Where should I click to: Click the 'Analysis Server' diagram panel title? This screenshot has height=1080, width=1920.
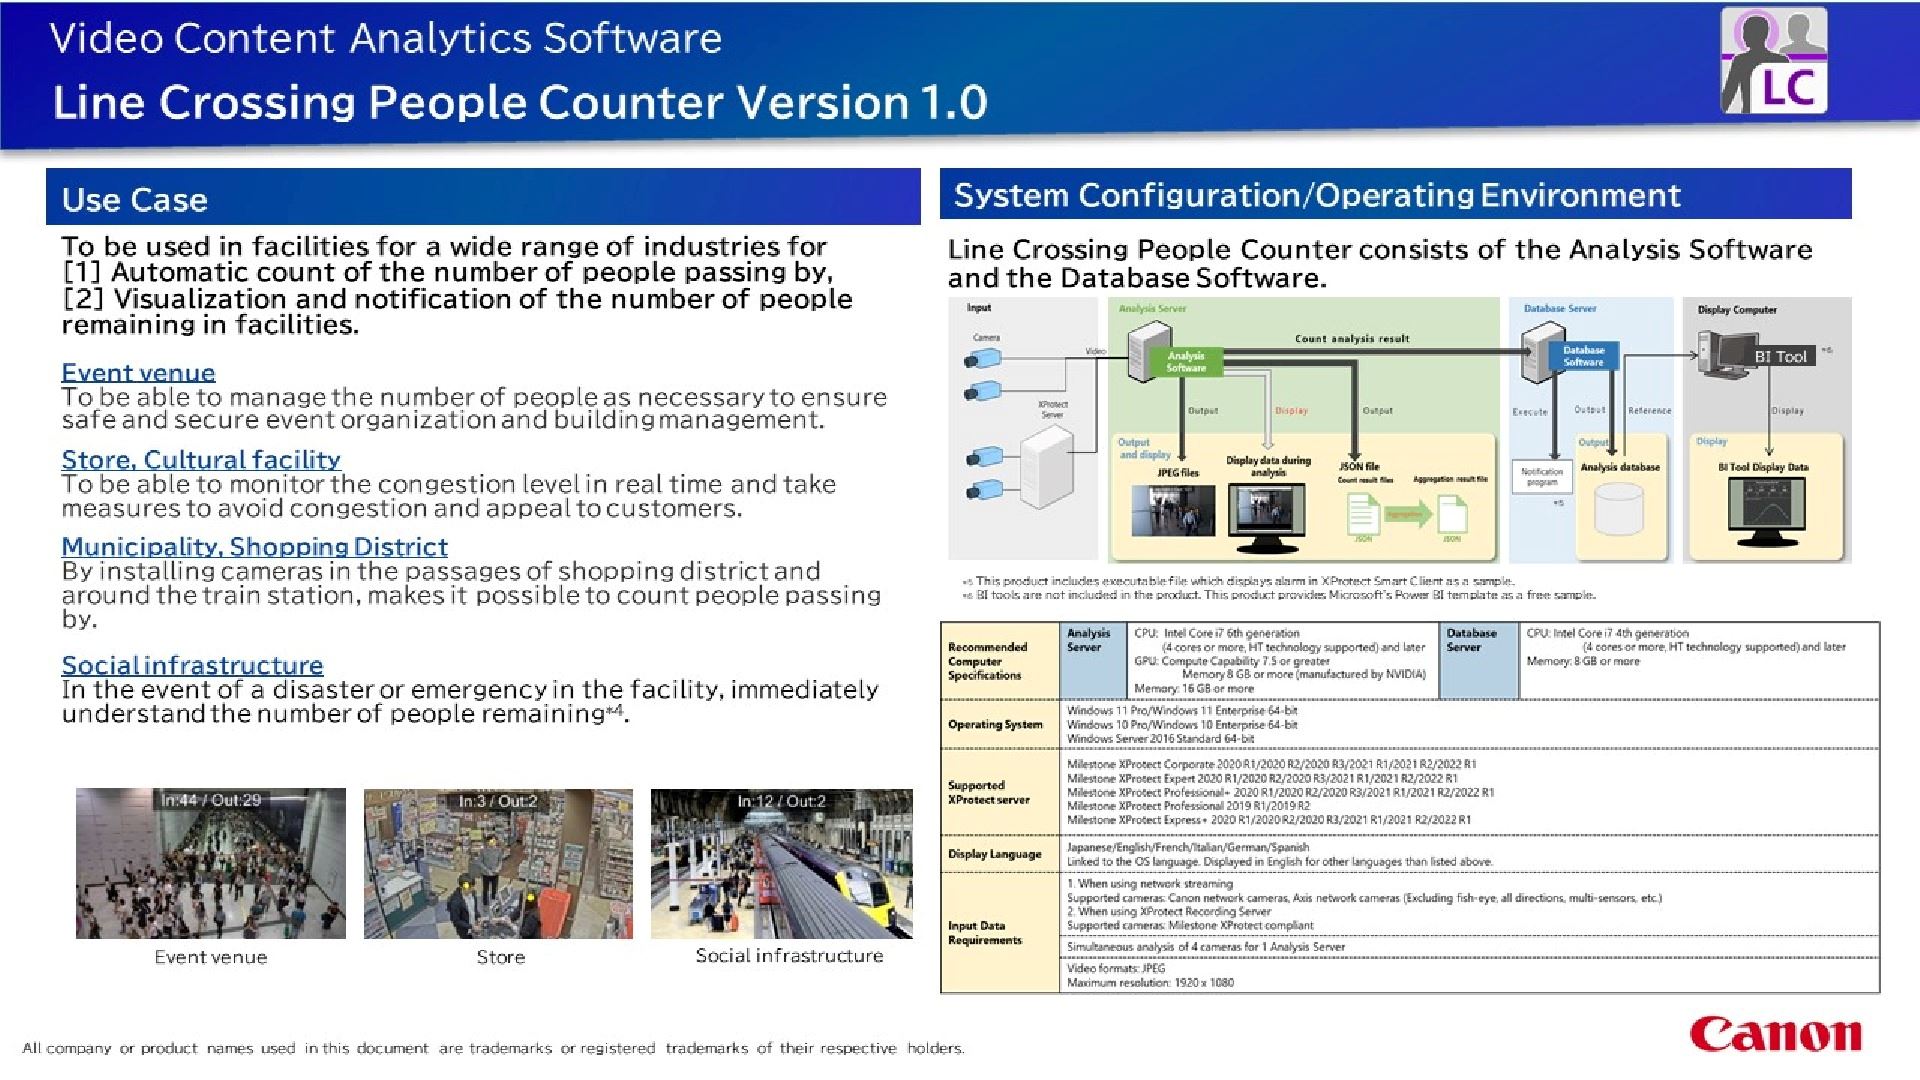click(x=1152, y=309)
